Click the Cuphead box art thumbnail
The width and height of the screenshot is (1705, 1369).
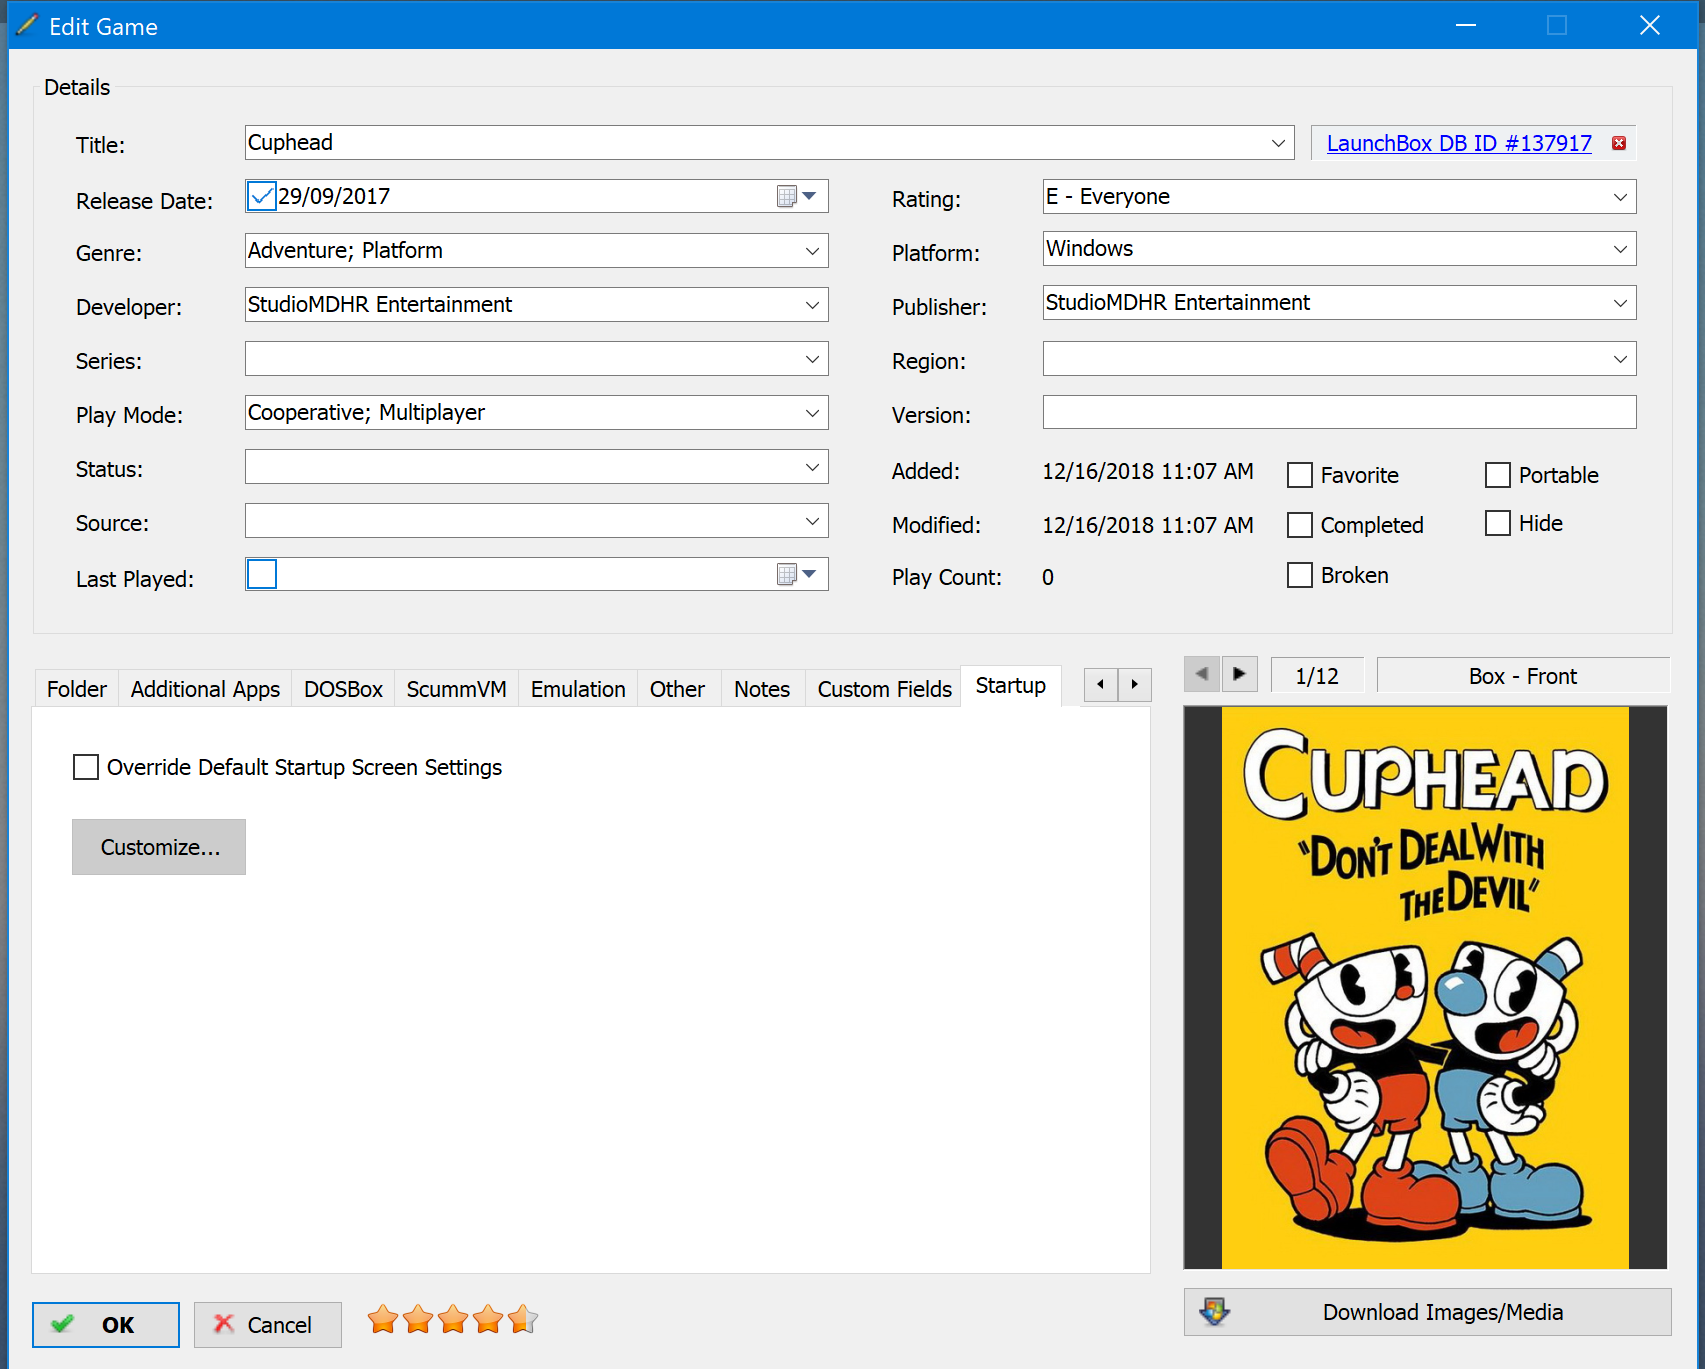(x=1425, y=988)
